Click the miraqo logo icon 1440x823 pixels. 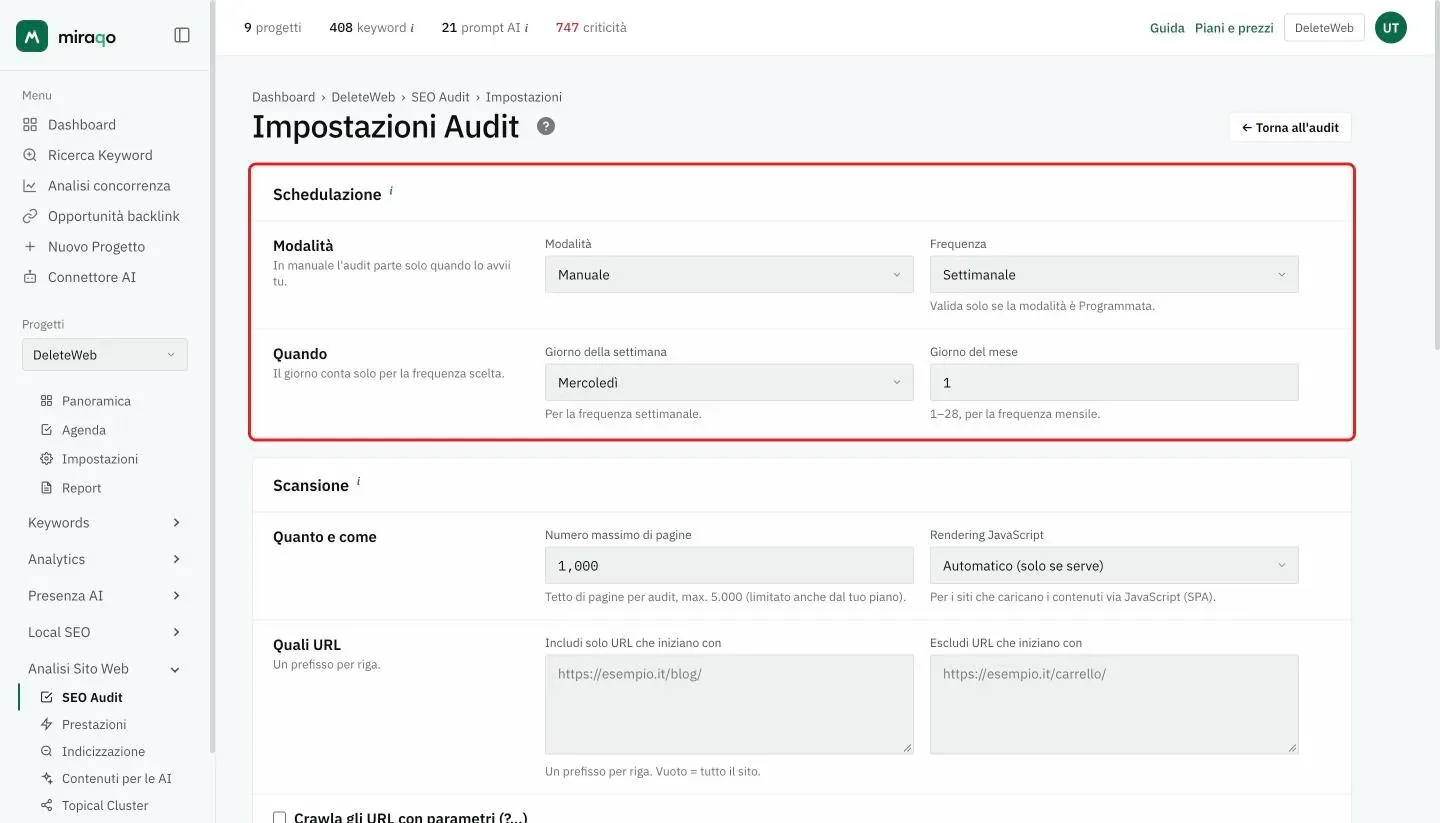click(x=32, y=36)
